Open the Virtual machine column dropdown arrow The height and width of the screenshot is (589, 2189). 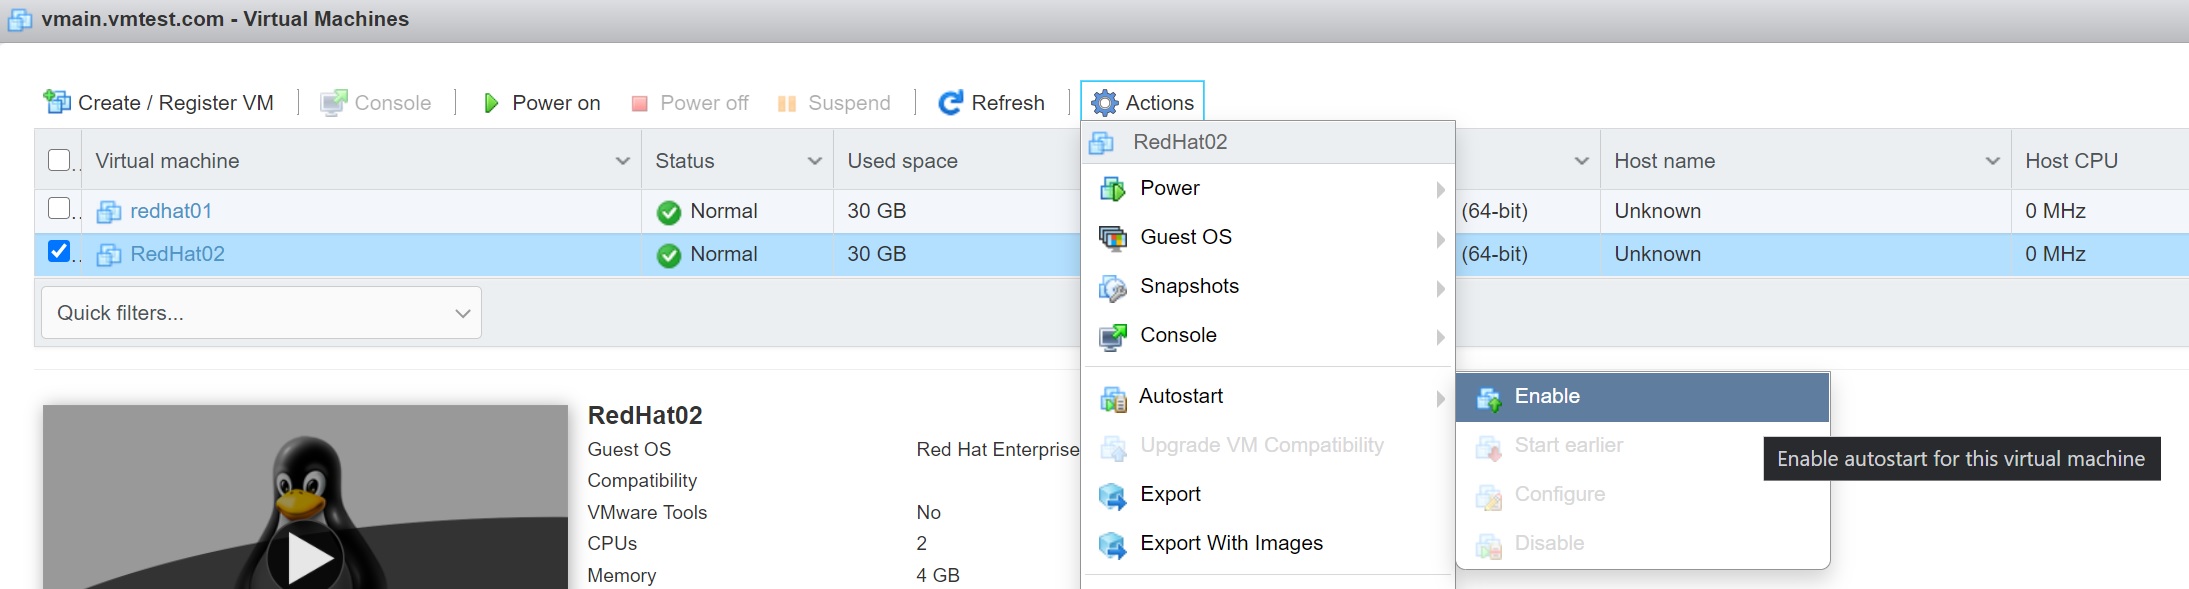[622, 161]
